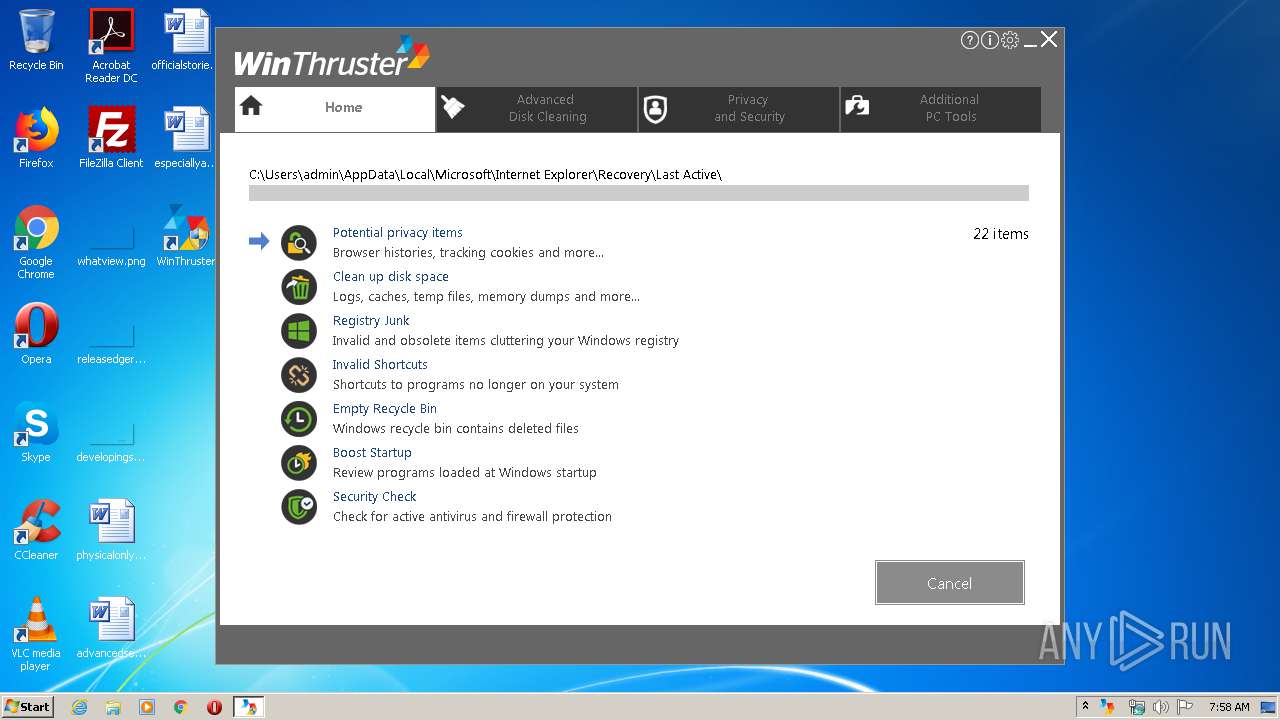
Task: Open the WinThruster info icon
Action: click(989, 40)
